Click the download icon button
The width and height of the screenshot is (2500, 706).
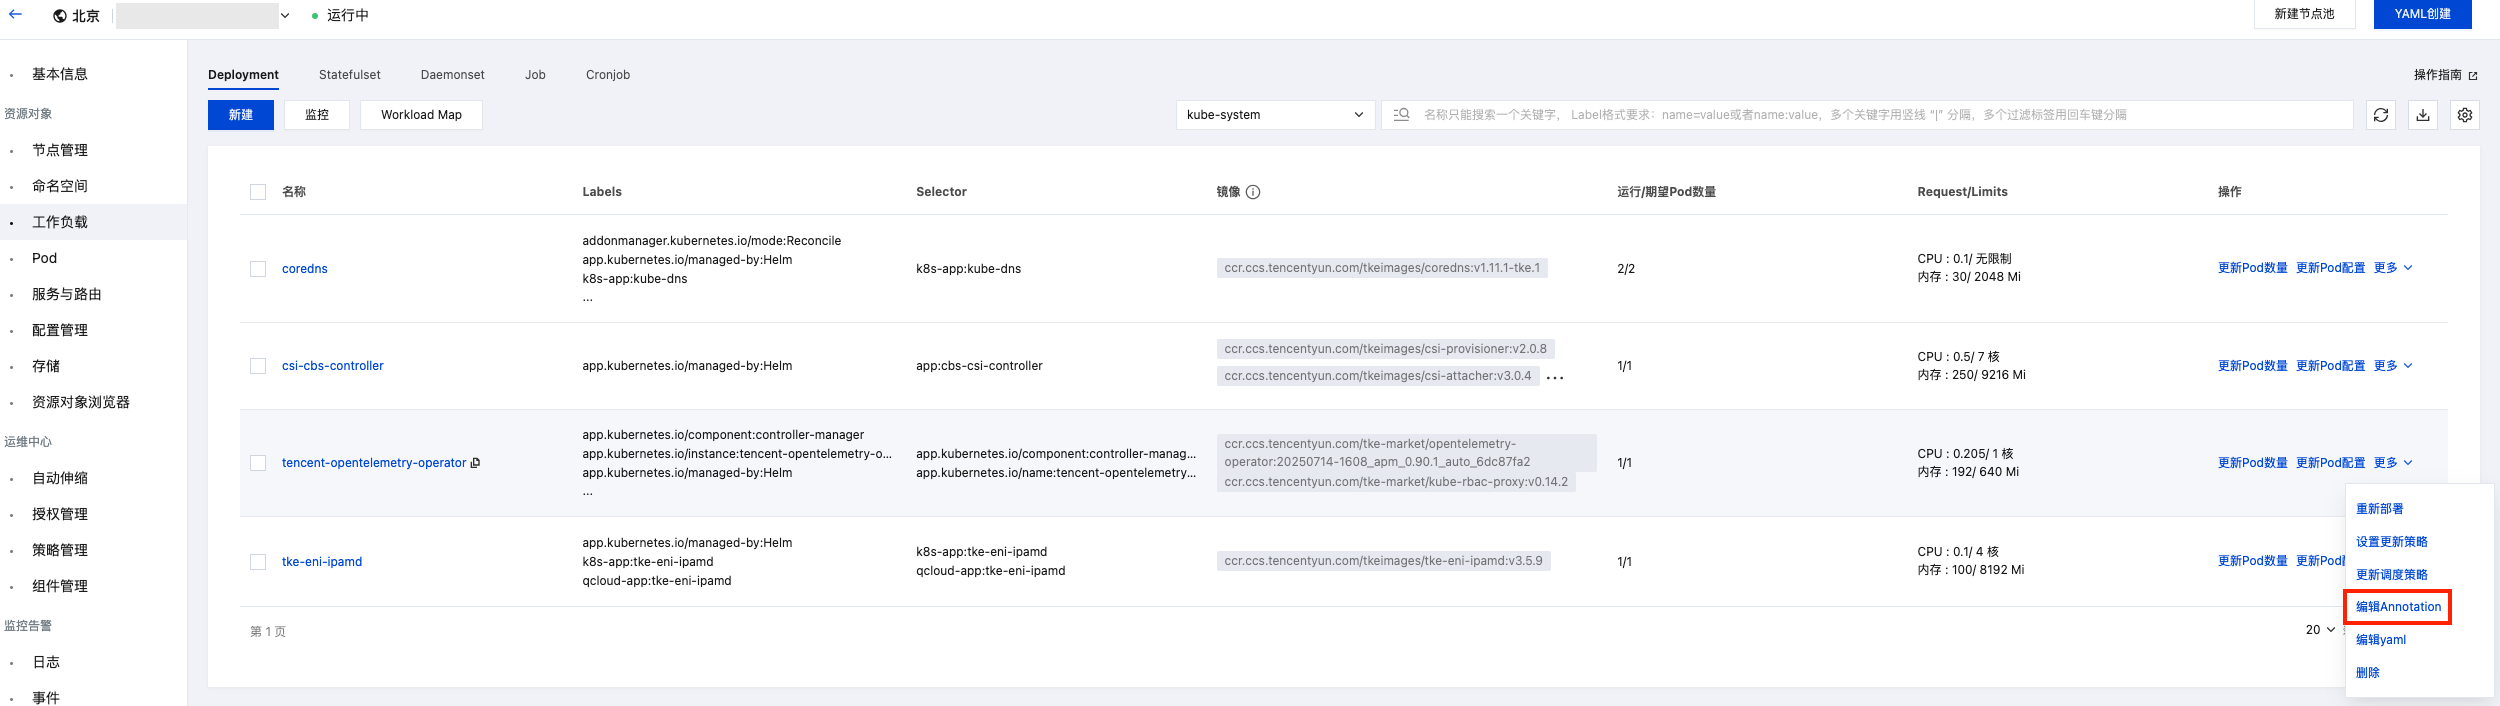click(x=2423, y=115)
